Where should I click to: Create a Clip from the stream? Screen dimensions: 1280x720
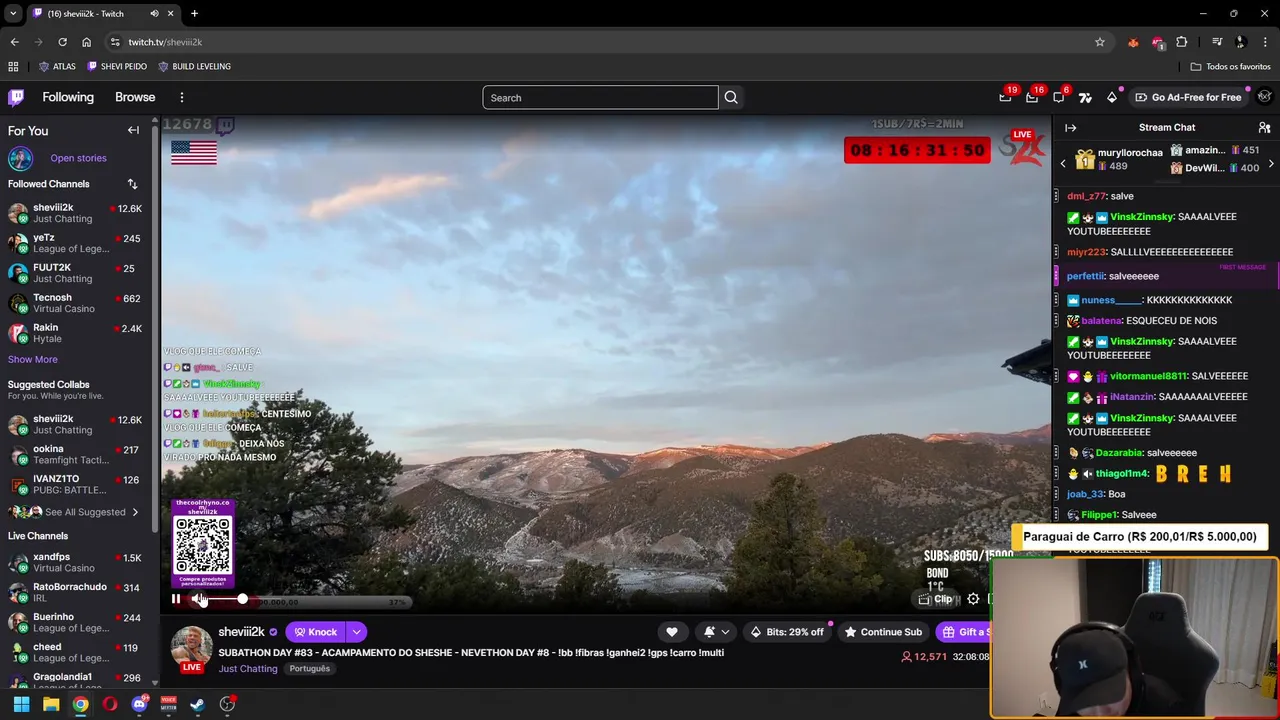click(x=936, y=599)
